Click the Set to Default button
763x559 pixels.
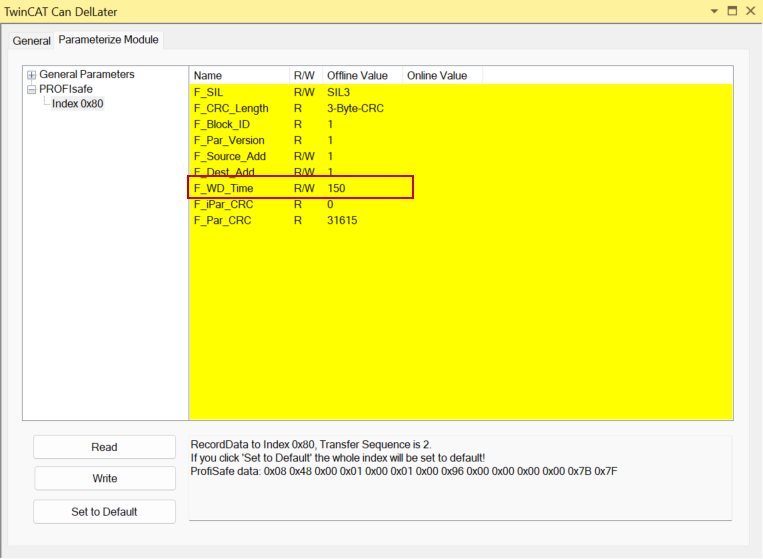tap(104, 512)
